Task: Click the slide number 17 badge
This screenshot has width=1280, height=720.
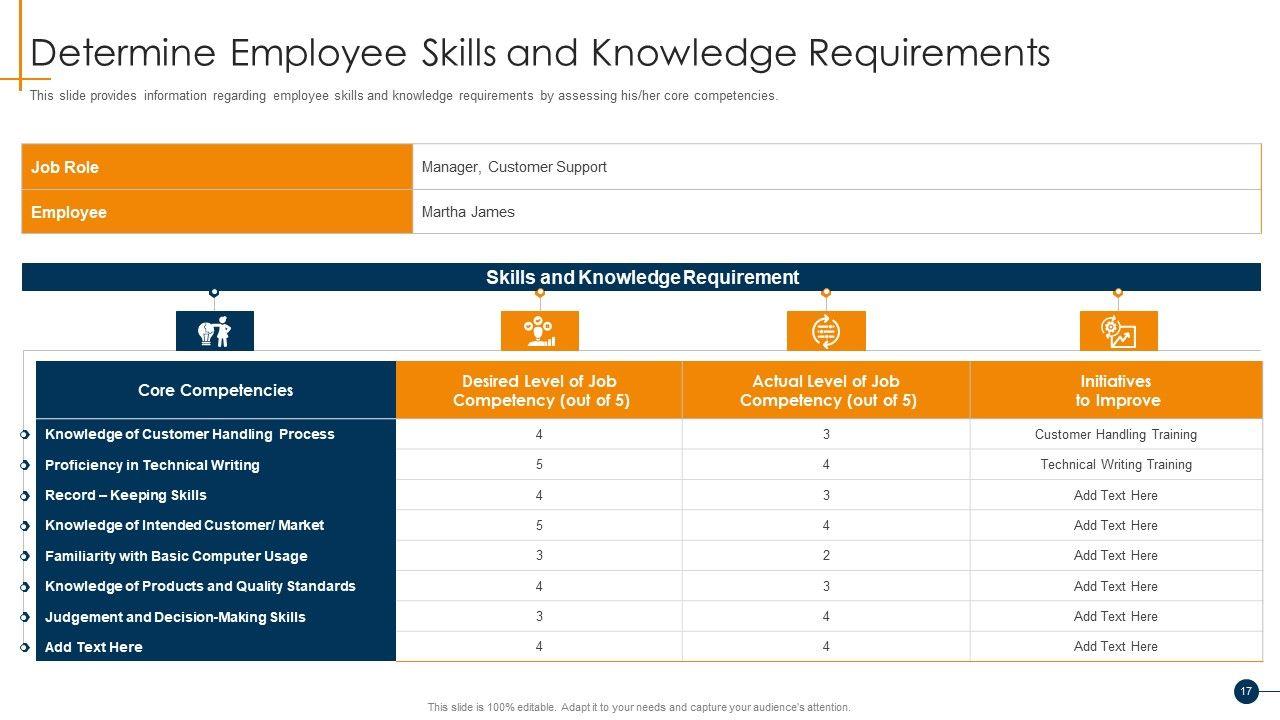Action: [x=1245, y=691]
